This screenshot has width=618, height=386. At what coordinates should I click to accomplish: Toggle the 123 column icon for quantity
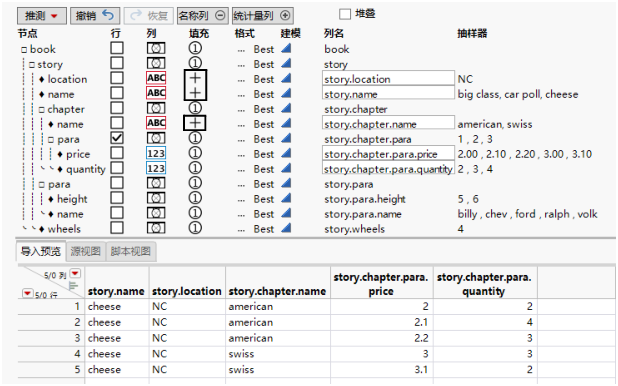(x=156, y=169)
